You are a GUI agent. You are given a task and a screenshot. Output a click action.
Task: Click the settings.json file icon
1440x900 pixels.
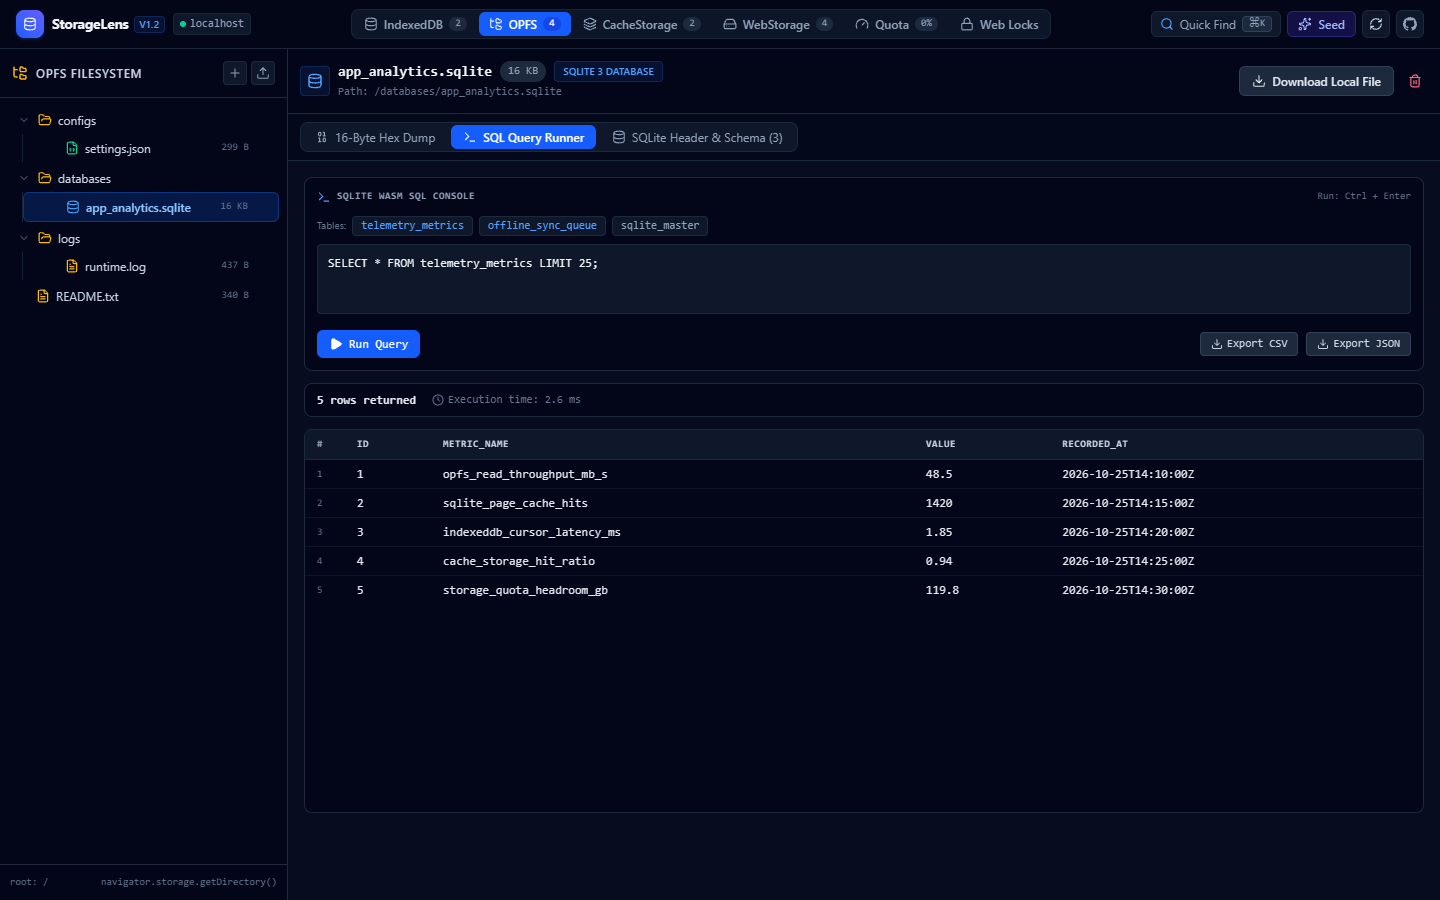pos(72,148)
